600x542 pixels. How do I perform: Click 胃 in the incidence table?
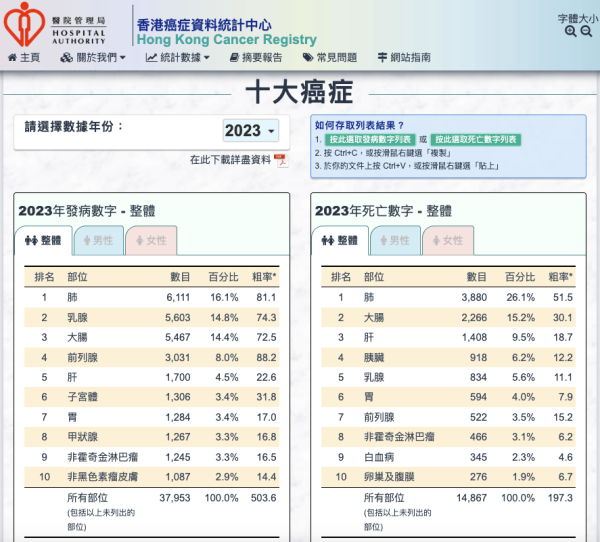pos(72,417)
